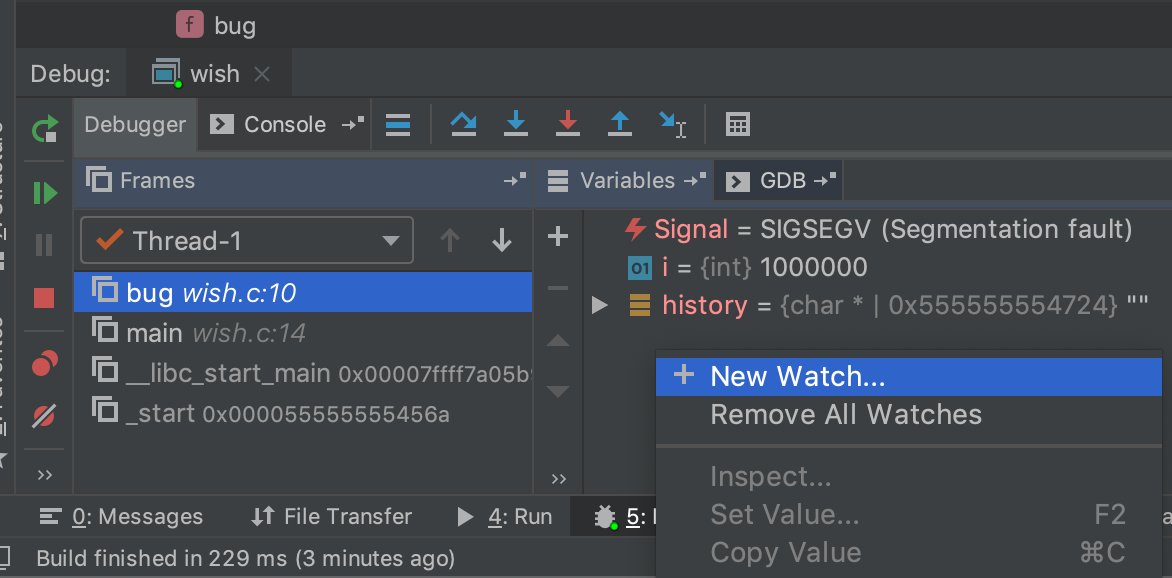The height and width of the screenshot is (578, 1172).
Task: Expand the history variable node
Action: tap(599, 305)
